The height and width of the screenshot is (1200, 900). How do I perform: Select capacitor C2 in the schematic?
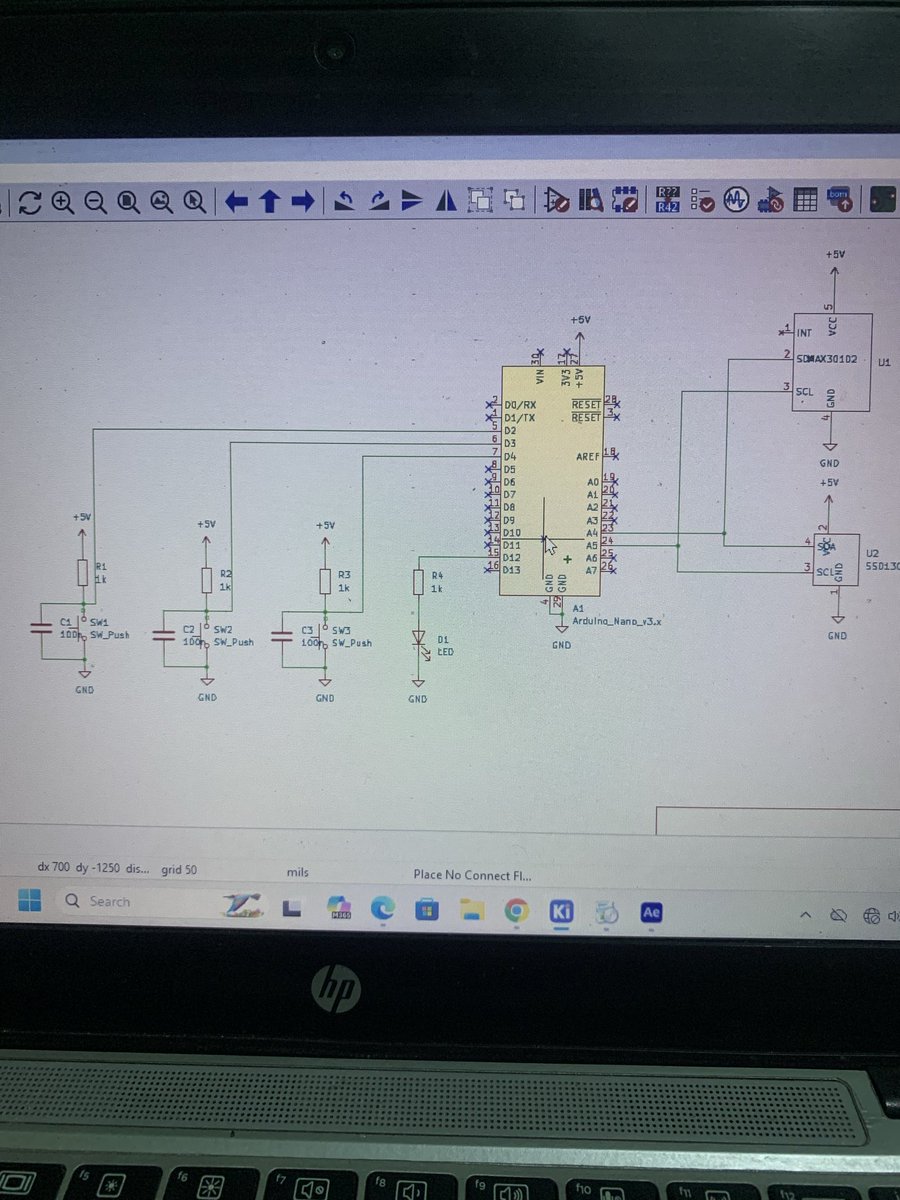tap(166, 635)
